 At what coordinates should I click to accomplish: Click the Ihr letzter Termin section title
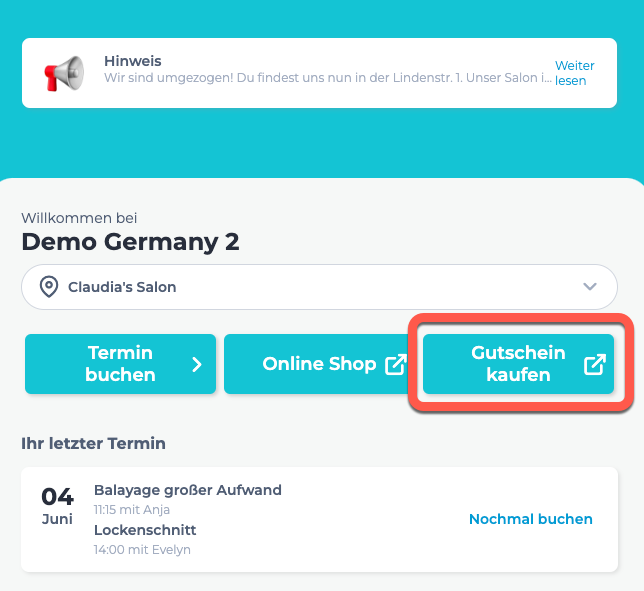pyautogui.click(x=94, y=444)
